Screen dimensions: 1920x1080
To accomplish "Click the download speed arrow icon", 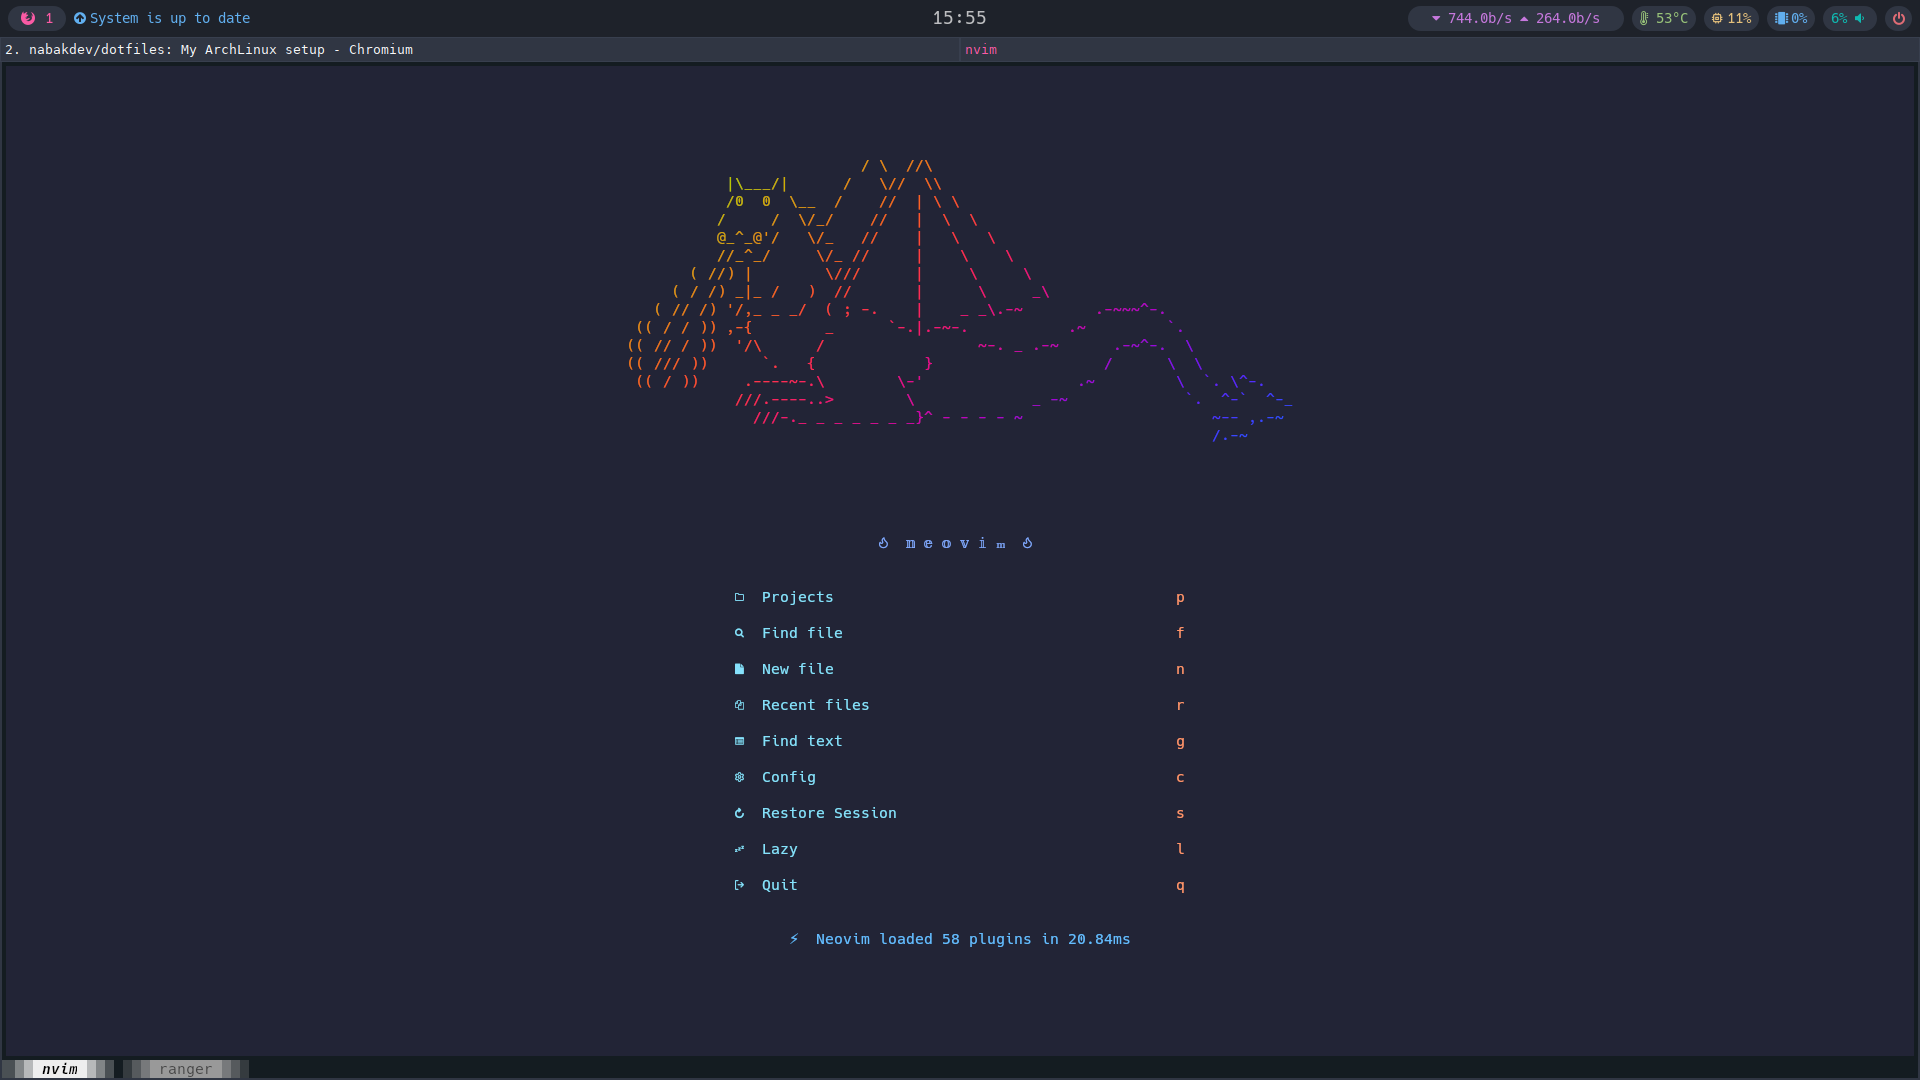I will tap(1436, 18).
